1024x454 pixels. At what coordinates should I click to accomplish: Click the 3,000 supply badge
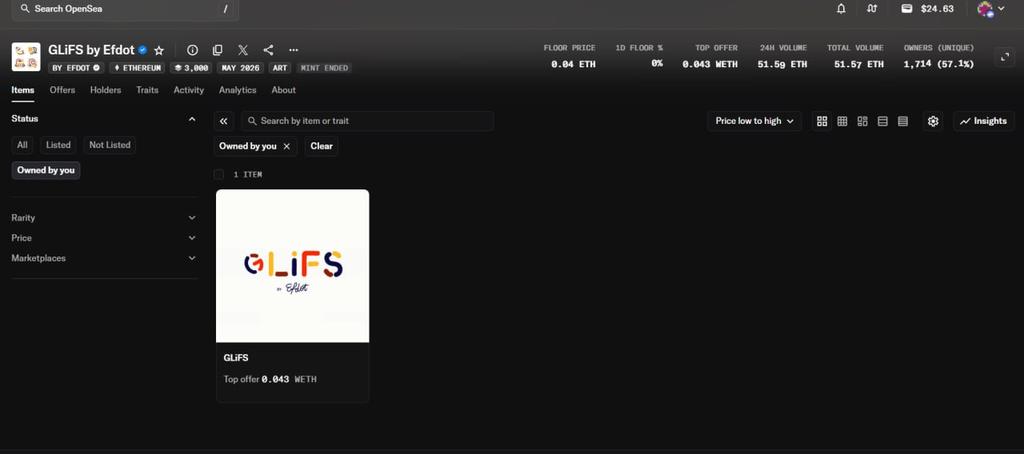[191, 68]
